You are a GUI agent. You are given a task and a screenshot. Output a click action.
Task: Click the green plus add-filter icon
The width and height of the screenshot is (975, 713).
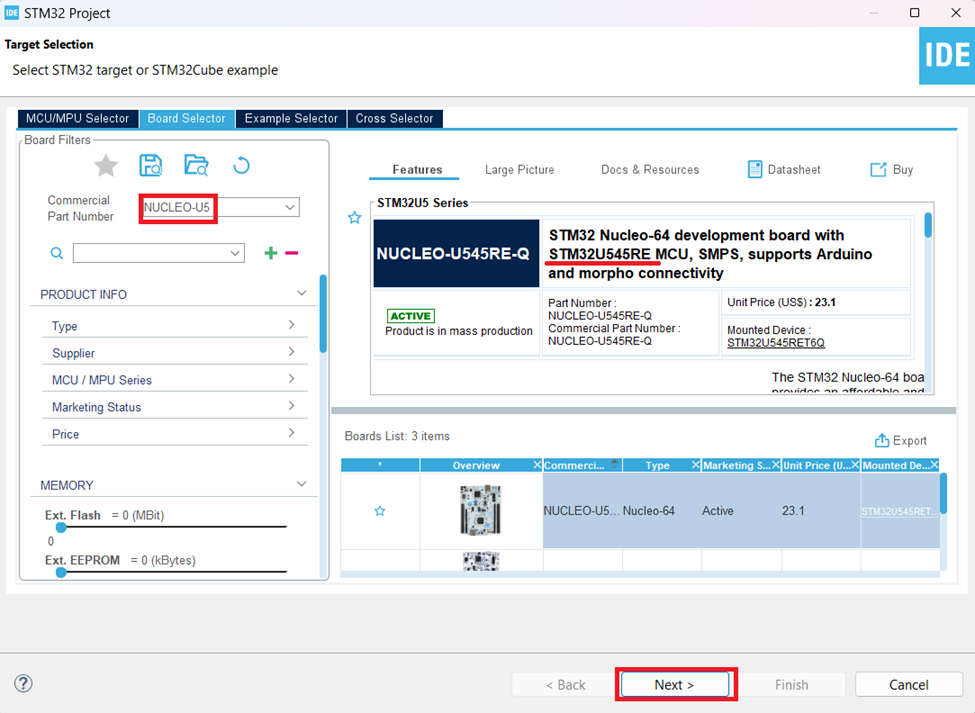(270, 252)
